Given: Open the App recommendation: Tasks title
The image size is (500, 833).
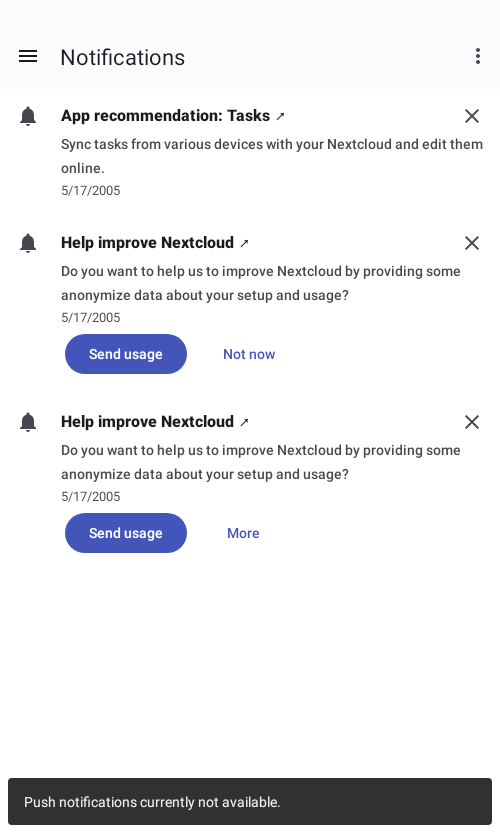Looking at the screenshot, I should (166, 116).
